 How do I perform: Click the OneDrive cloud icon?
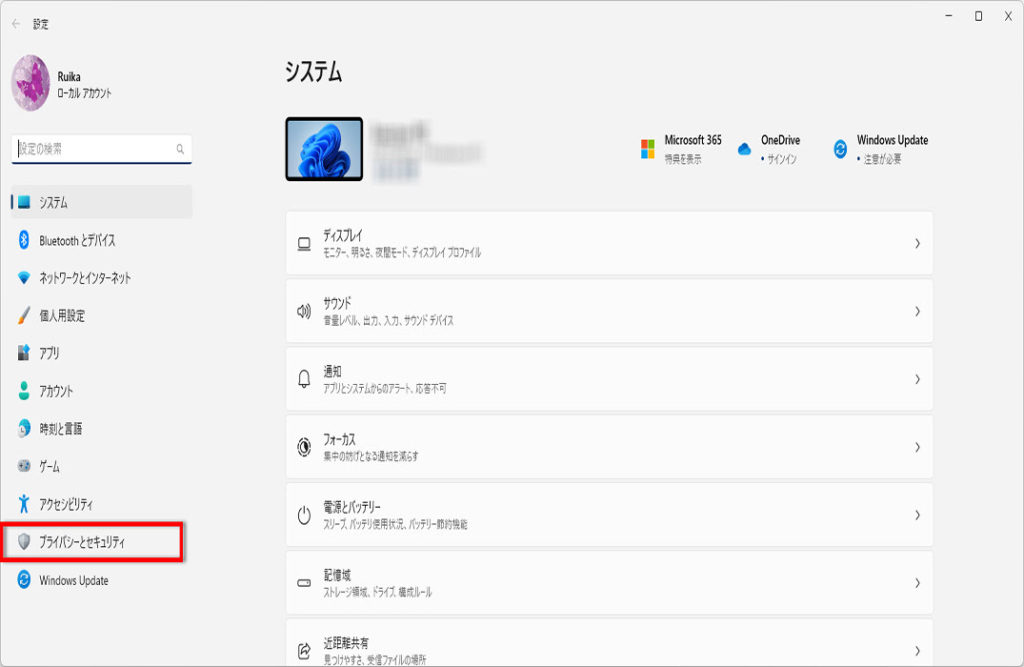[x=744, y=149]
